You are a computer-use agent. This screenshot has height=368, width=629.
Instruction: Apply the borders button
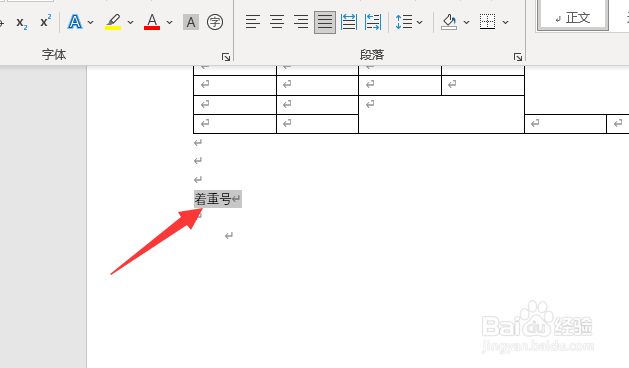click(487, 22)
